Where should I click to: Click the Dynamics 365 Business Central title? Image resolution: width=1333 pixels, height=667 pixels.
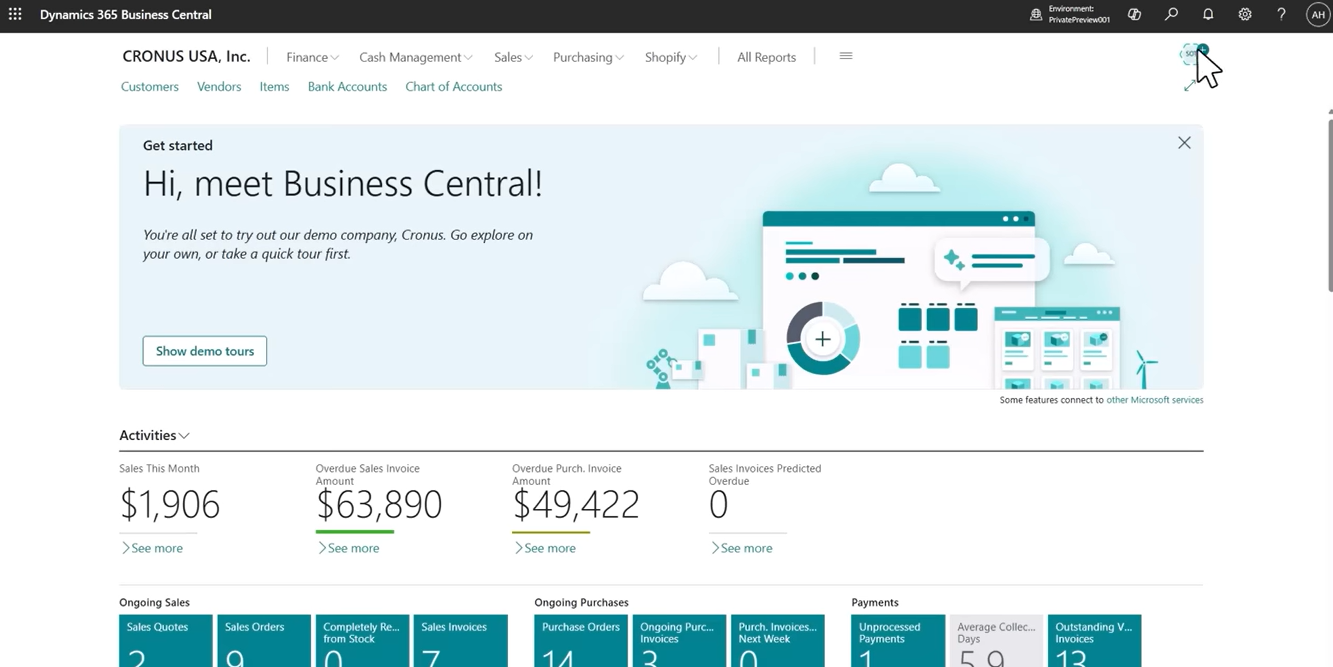click(x=126, y=14)
